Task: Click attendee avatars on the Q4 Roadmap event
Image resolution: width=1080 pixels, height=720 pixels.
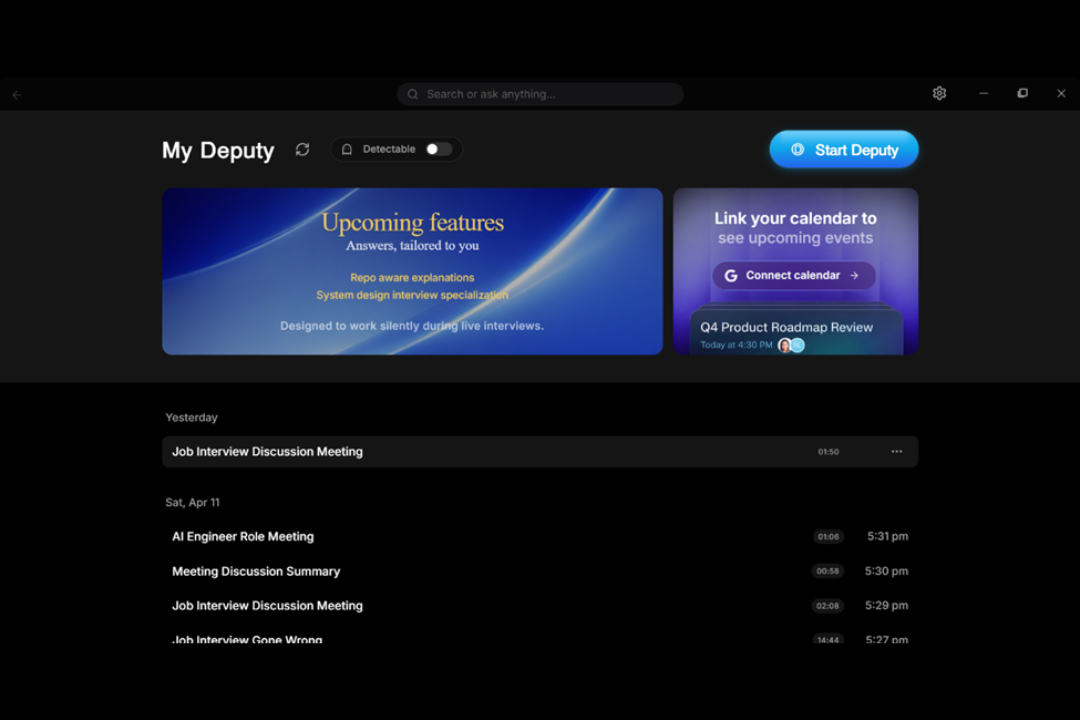Action: click(791, 345)
